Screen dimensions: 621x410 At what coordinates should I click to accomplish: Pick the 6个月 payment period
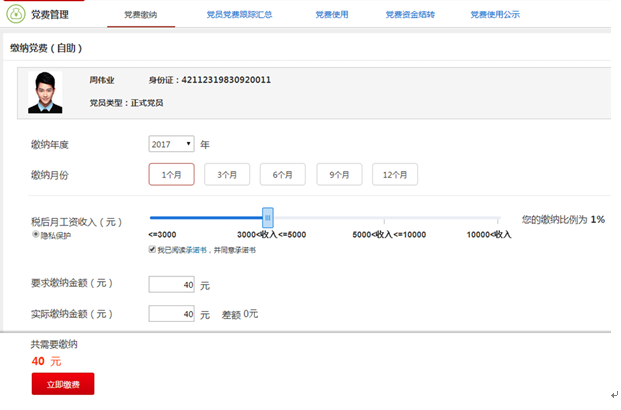click(283, 174)
